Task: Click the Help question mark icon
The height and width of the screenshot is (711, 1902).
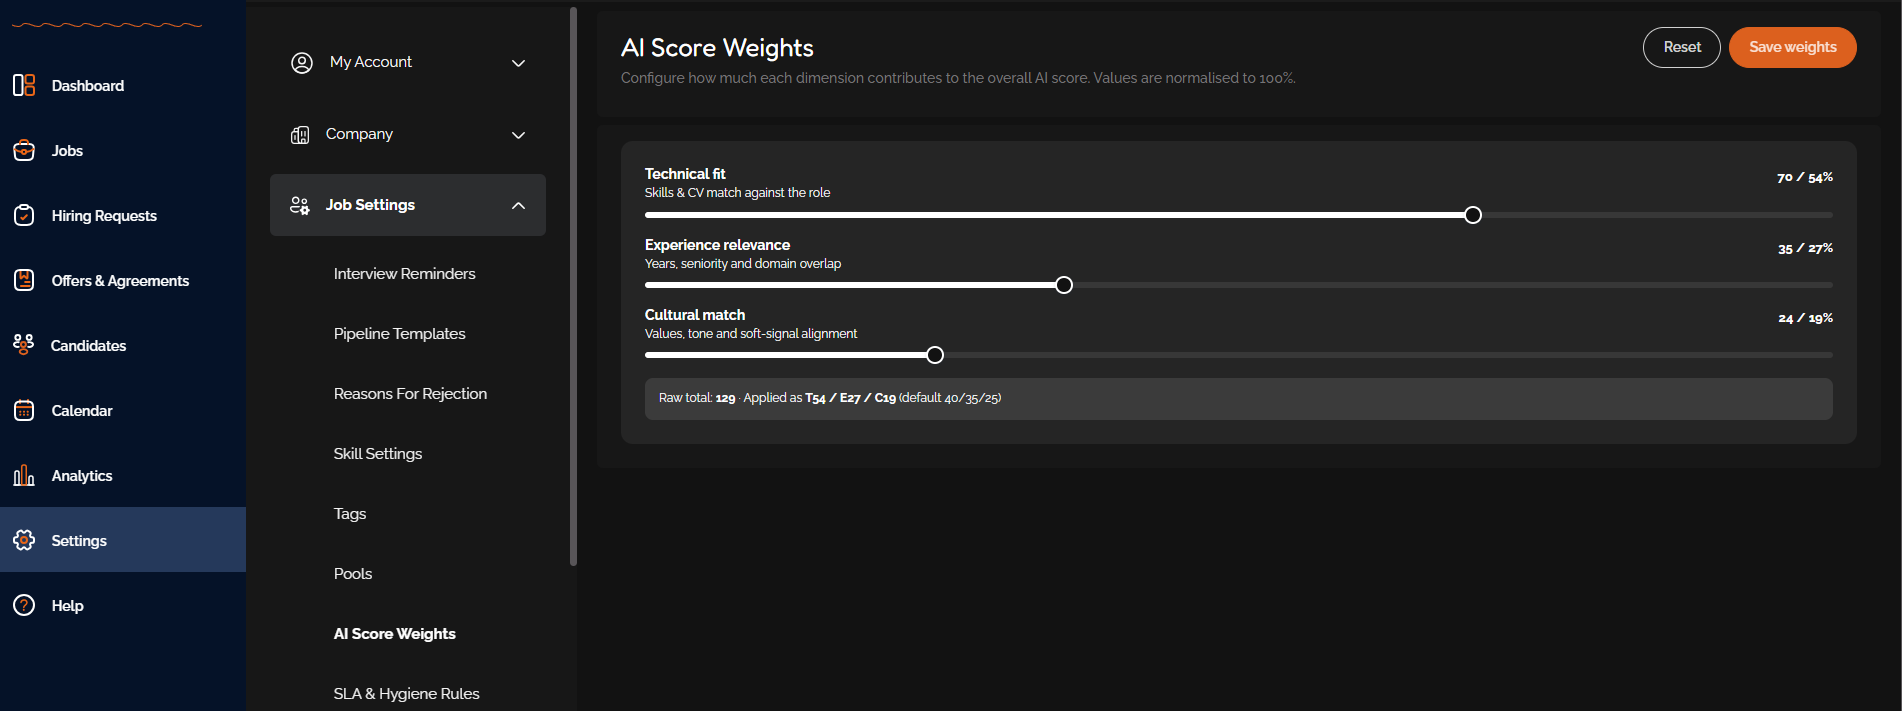Action: tap(24, 605)
